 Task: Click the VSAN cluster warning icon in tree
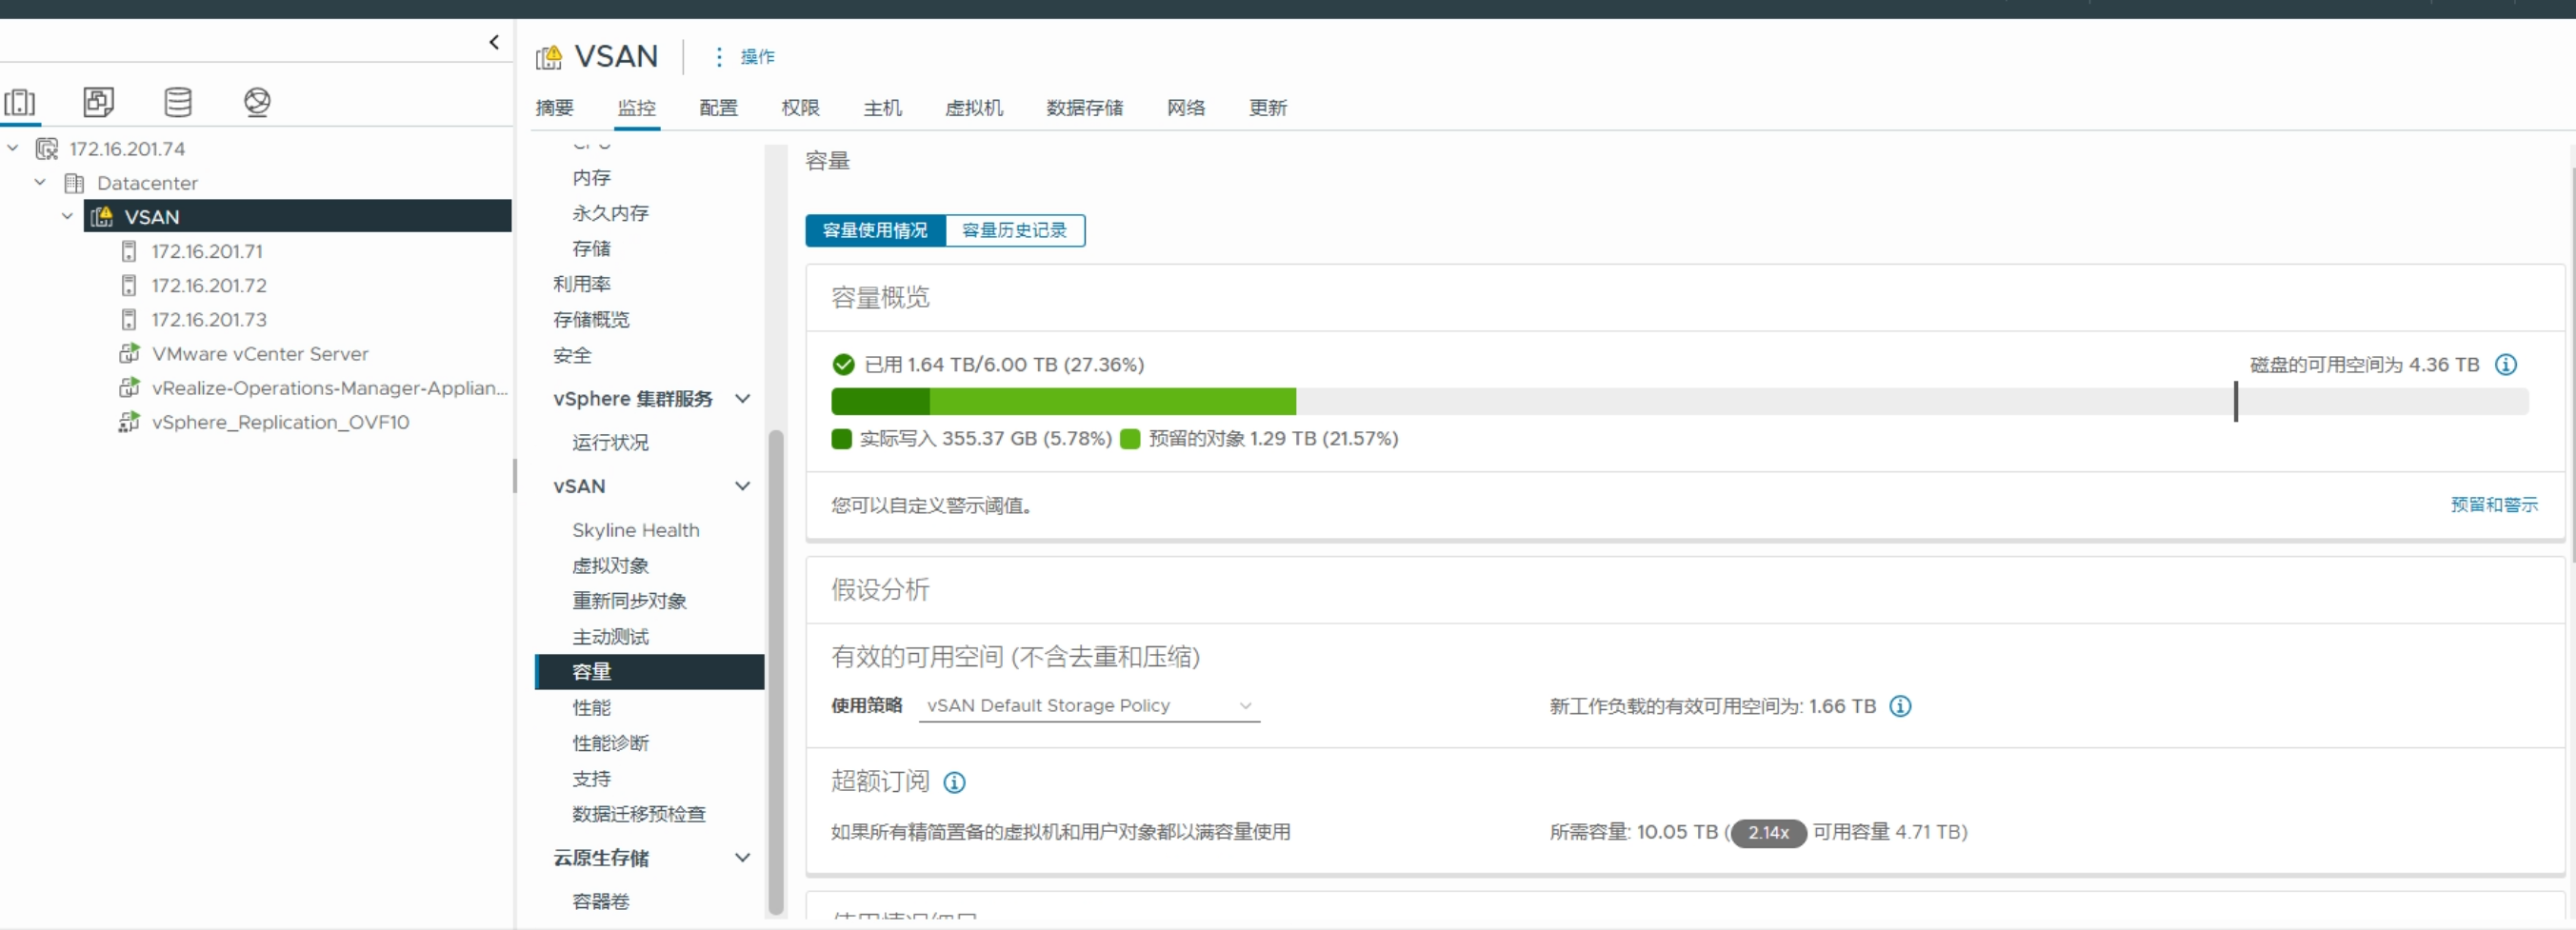click(101, 217)
